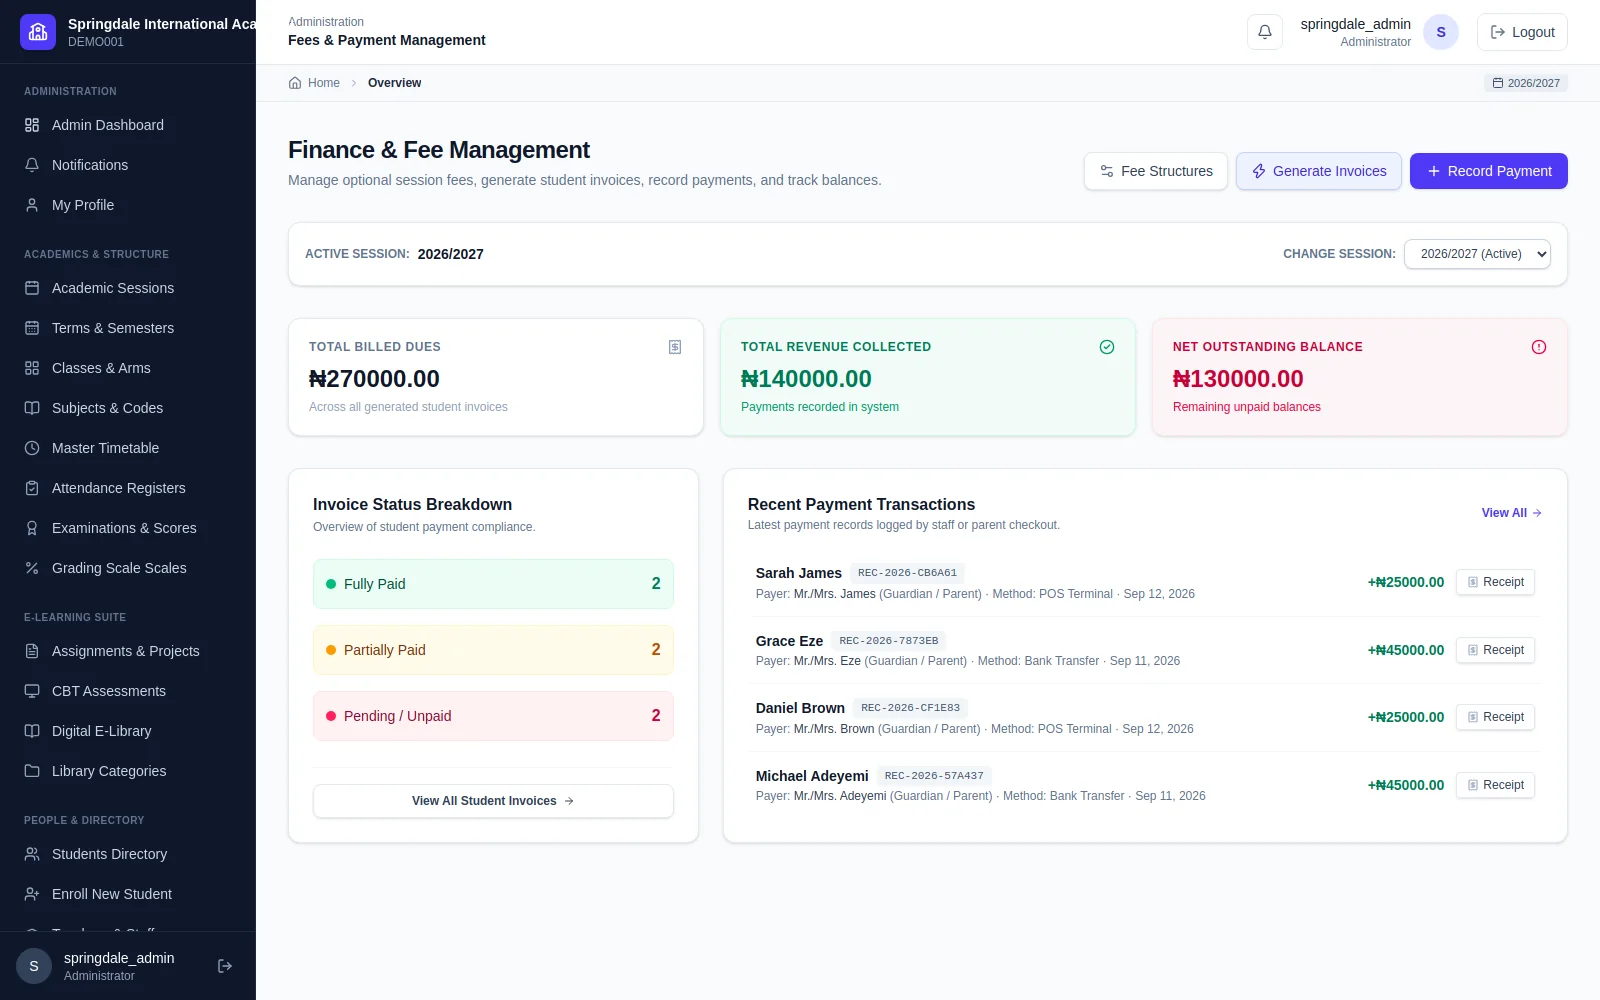Click the S avatar in top header

[1441, 32]
